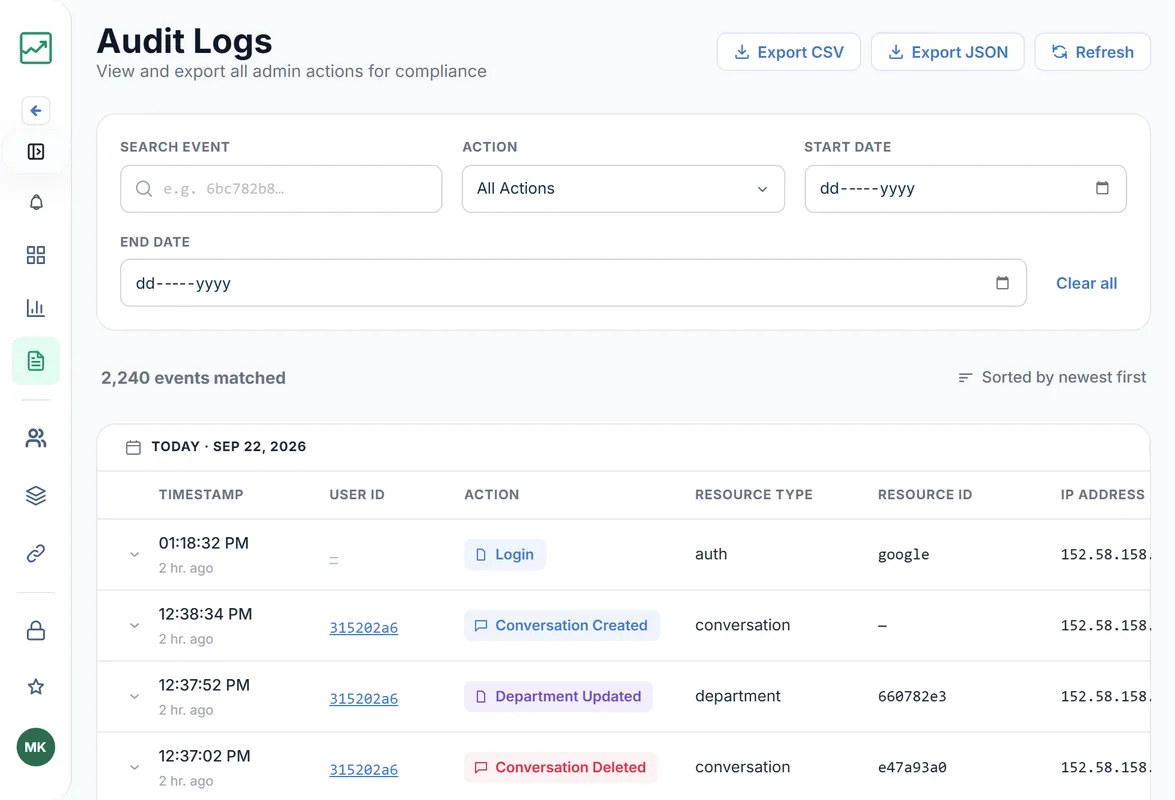This screenshot has height=800, width=1175.
Task: Open the users icon in sidebar
Action: coord(36,438)
